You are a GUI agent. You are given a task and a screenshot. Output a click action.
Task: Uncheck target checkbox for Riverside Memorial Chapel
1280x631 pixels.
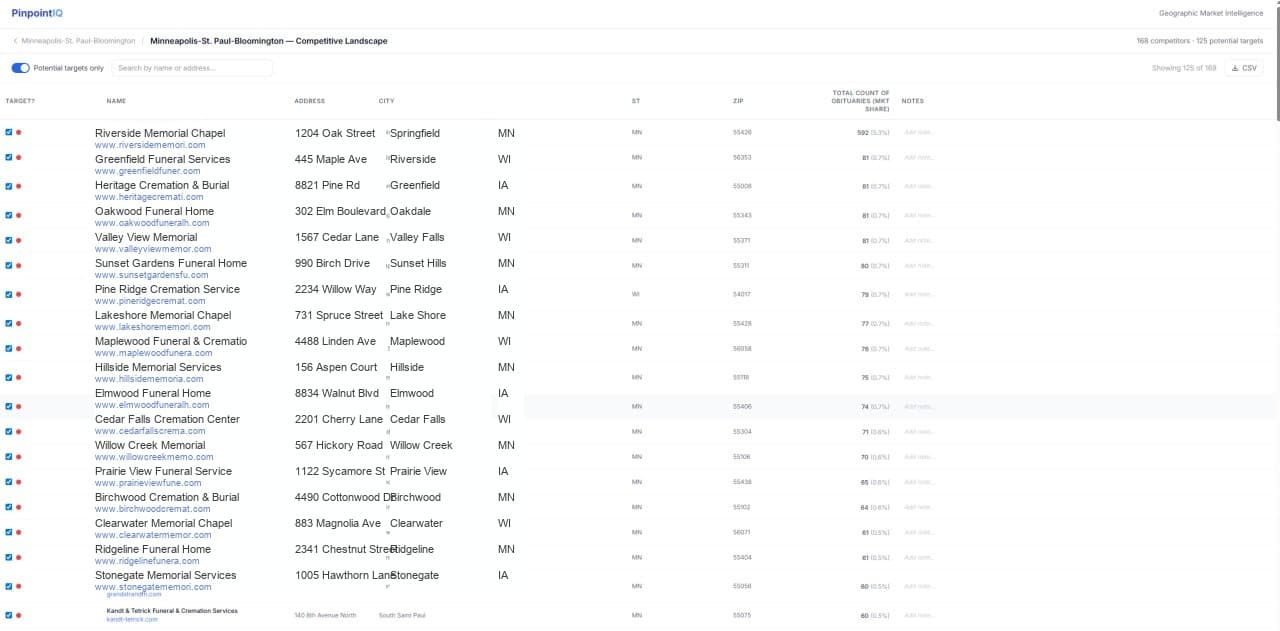tap(8, 132)
